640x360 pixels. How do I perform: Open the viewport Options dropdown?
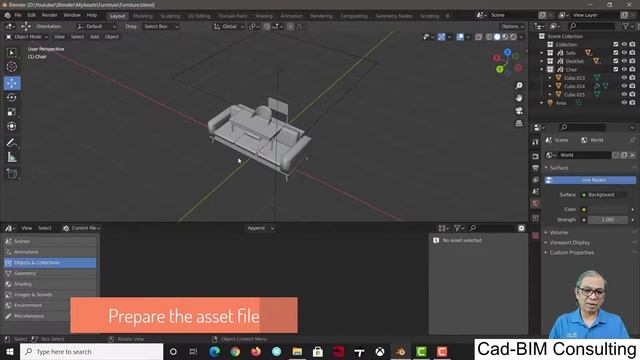[512, 27]
